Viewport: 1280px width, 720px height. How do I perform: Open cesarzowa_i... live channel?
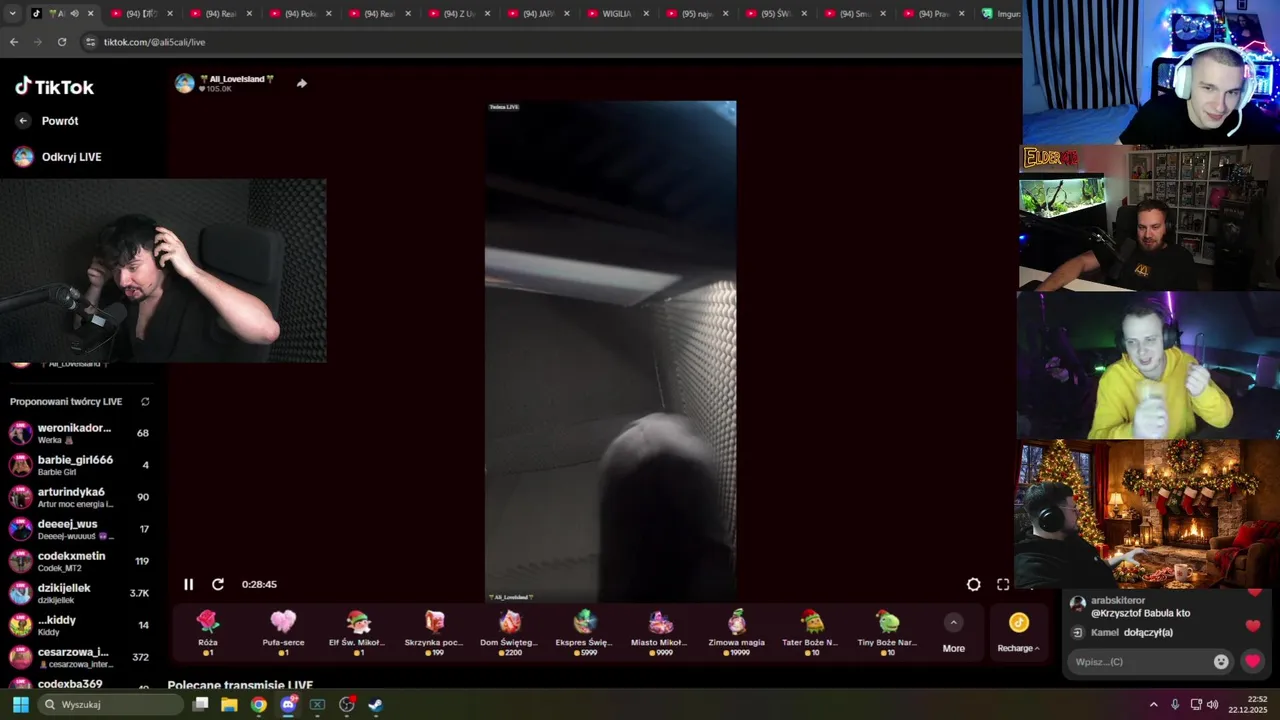(x=80, y=657)
